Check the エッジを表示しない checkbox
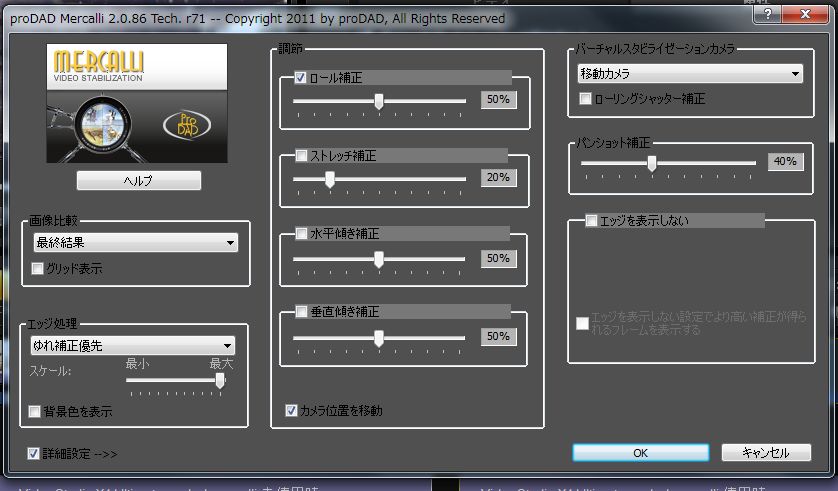Viewport: 838px width, 491px height. point(591,221)
